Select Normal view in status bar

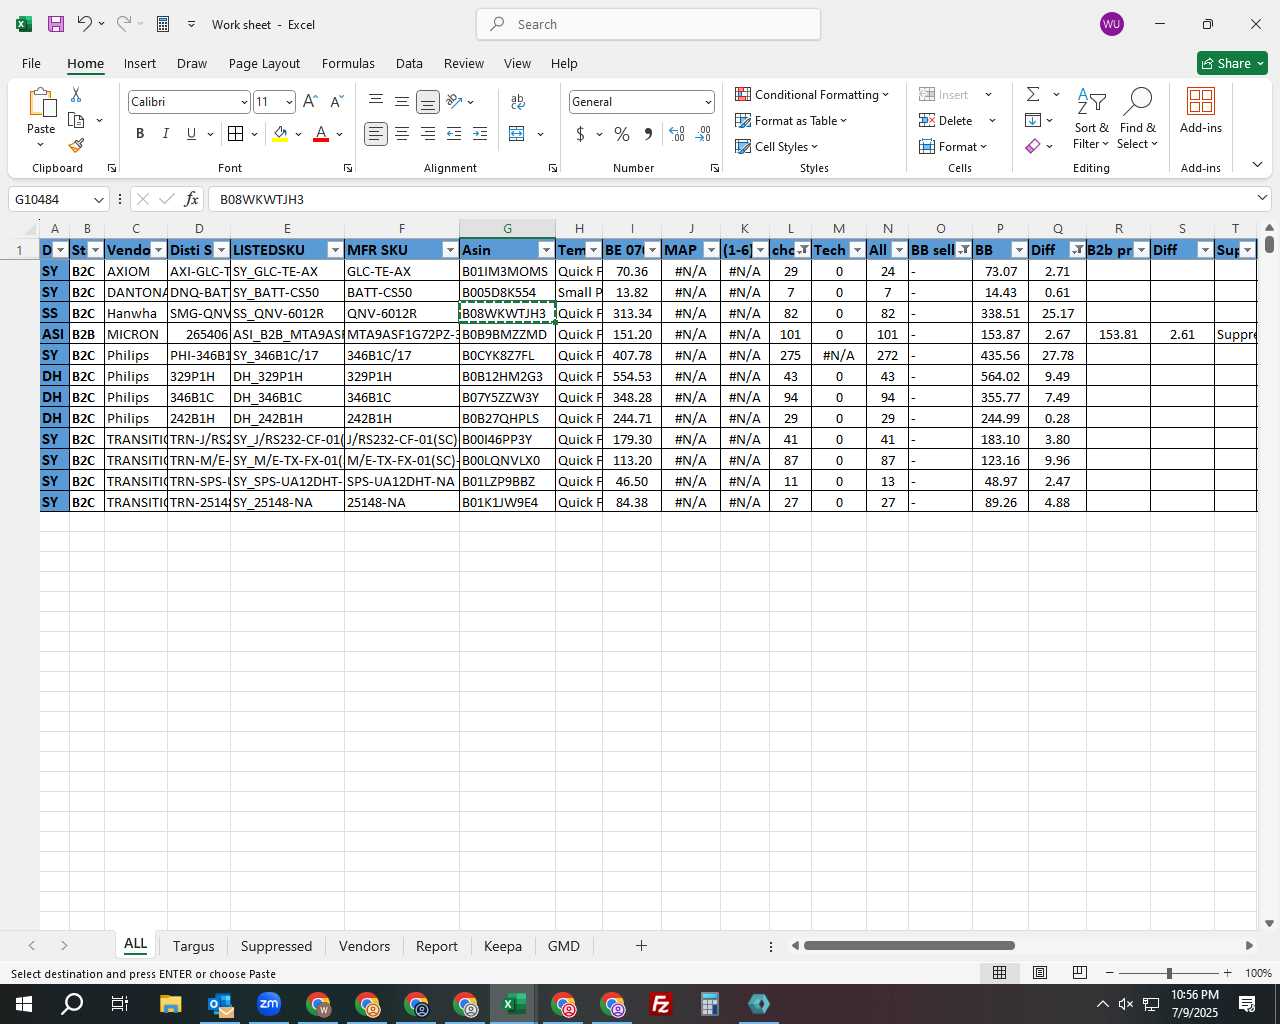click(999, 973)
